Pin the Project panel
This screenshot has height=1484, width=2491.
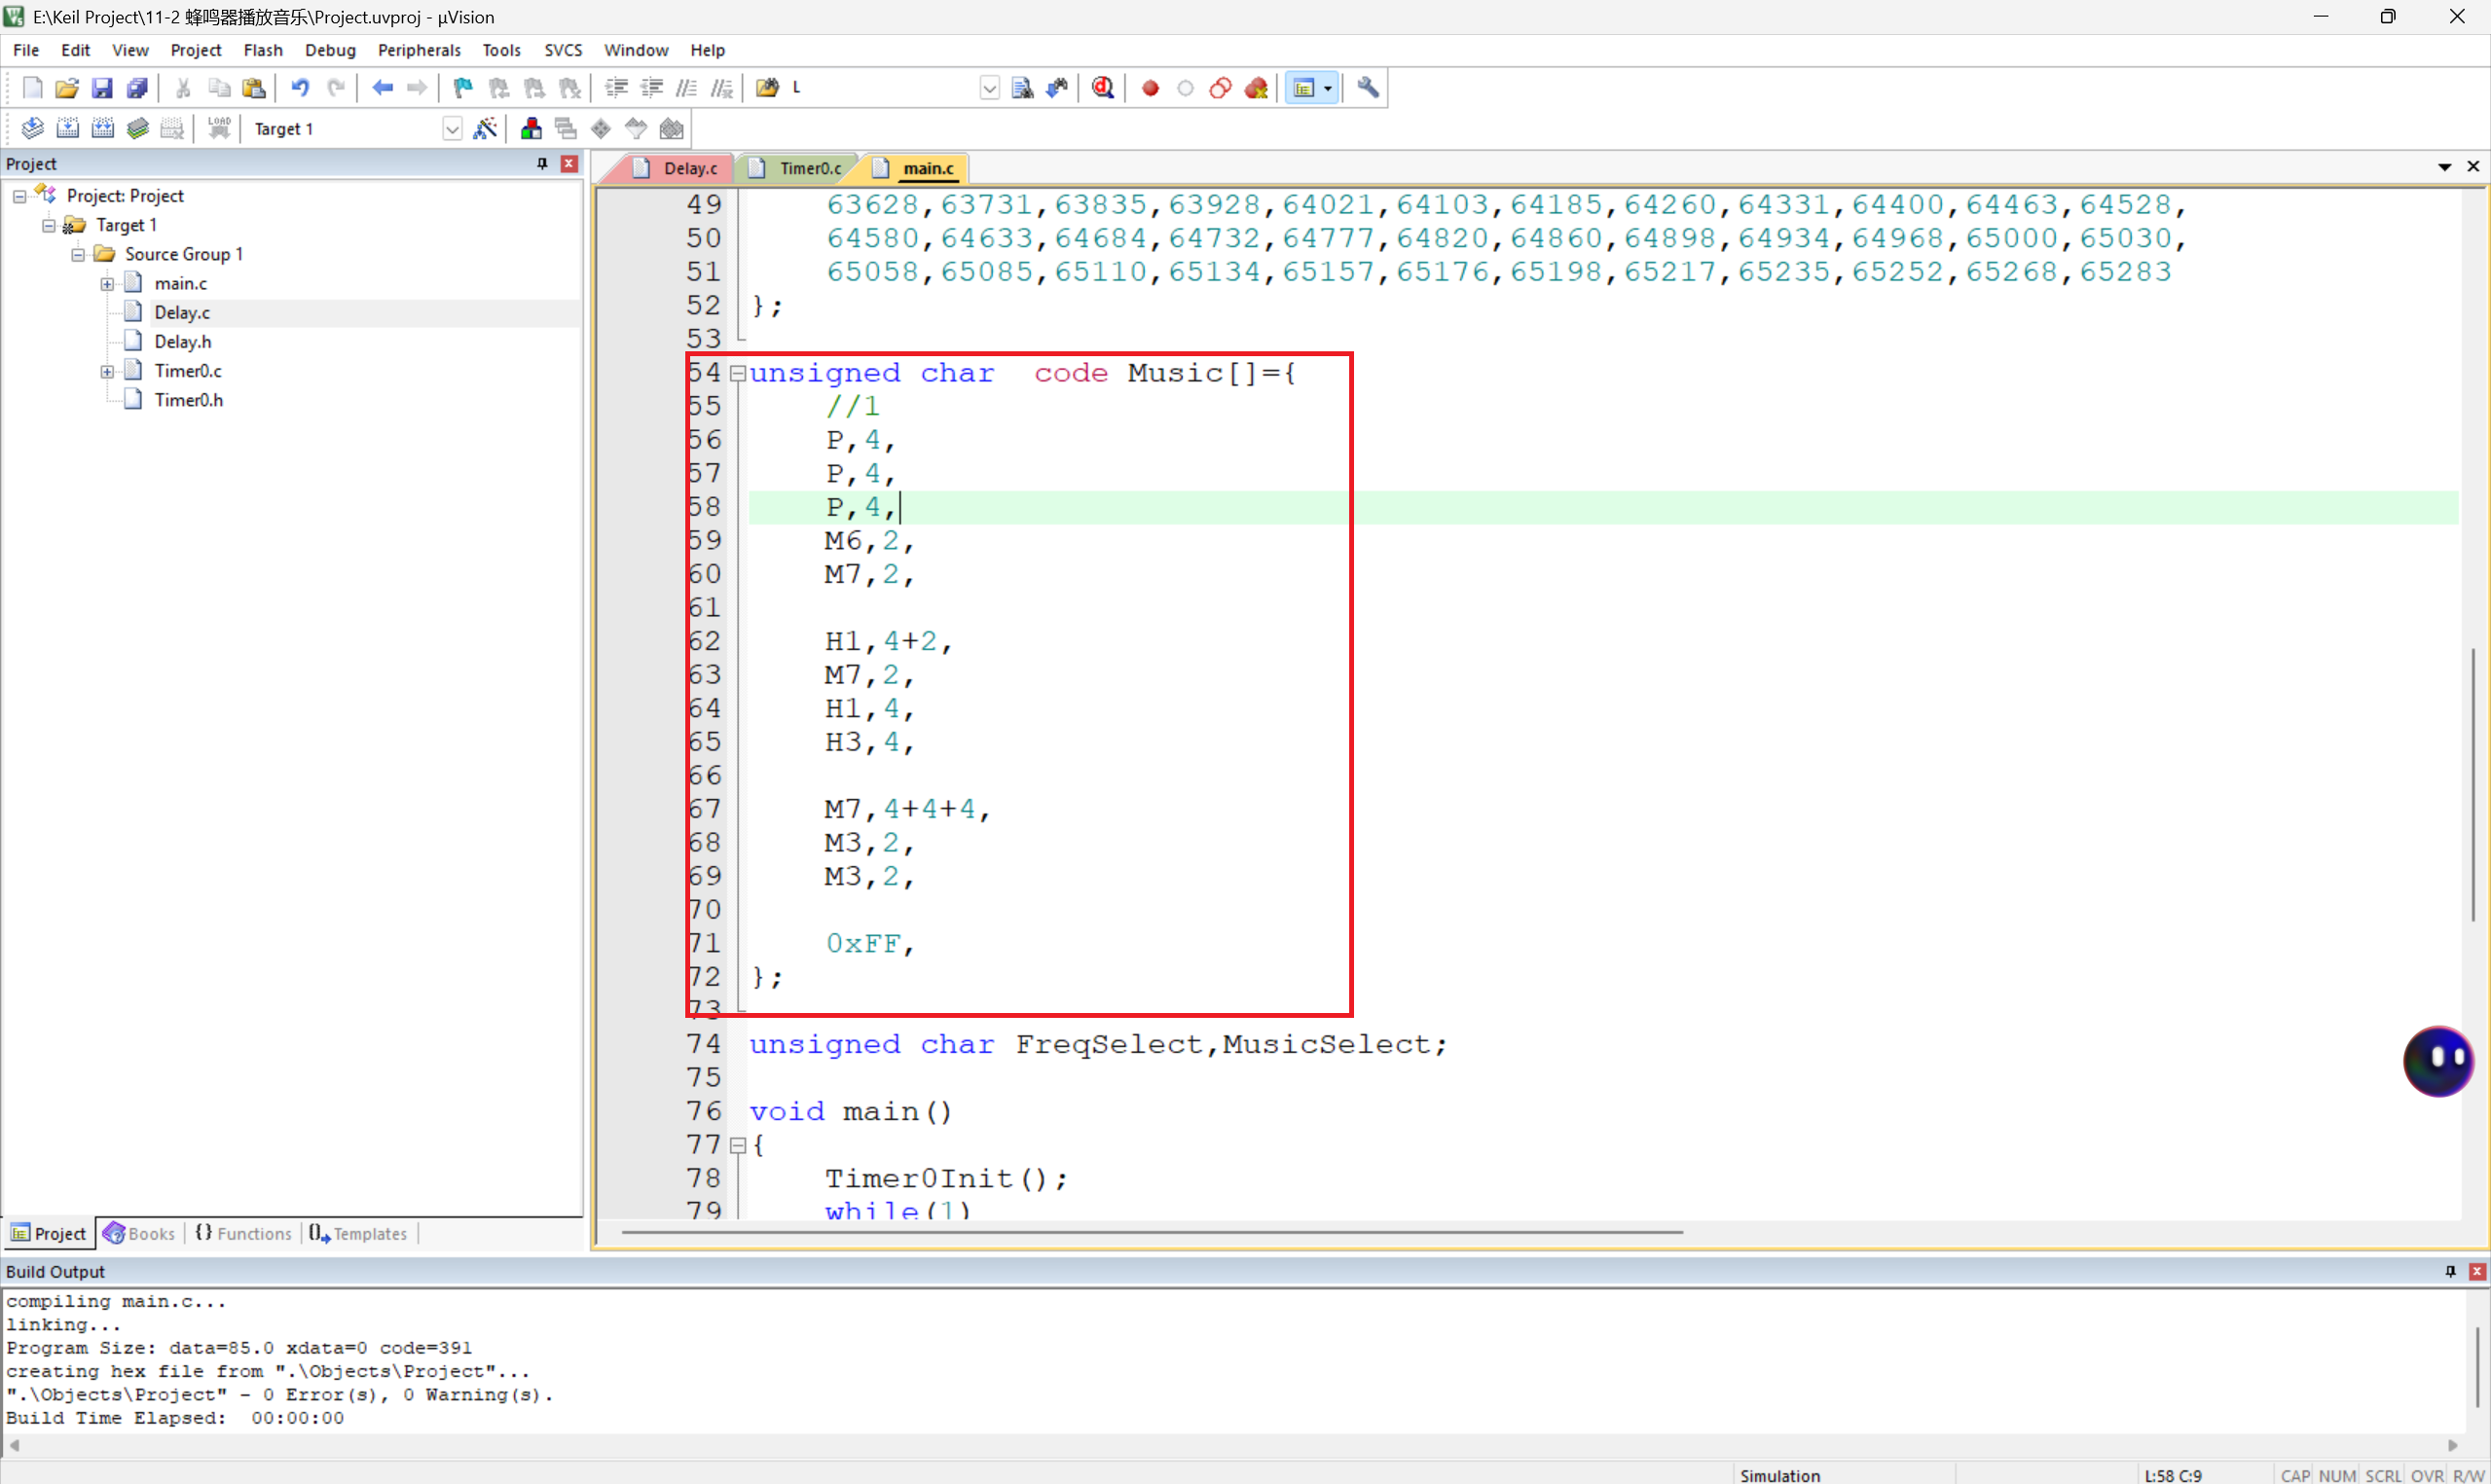coord(542,163)
